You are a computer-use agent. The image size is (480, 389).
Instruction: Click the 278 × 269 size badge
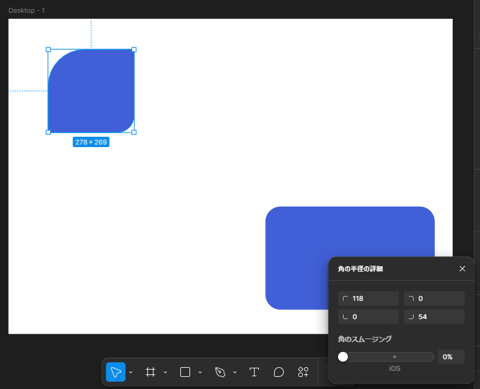pos(91,142)
